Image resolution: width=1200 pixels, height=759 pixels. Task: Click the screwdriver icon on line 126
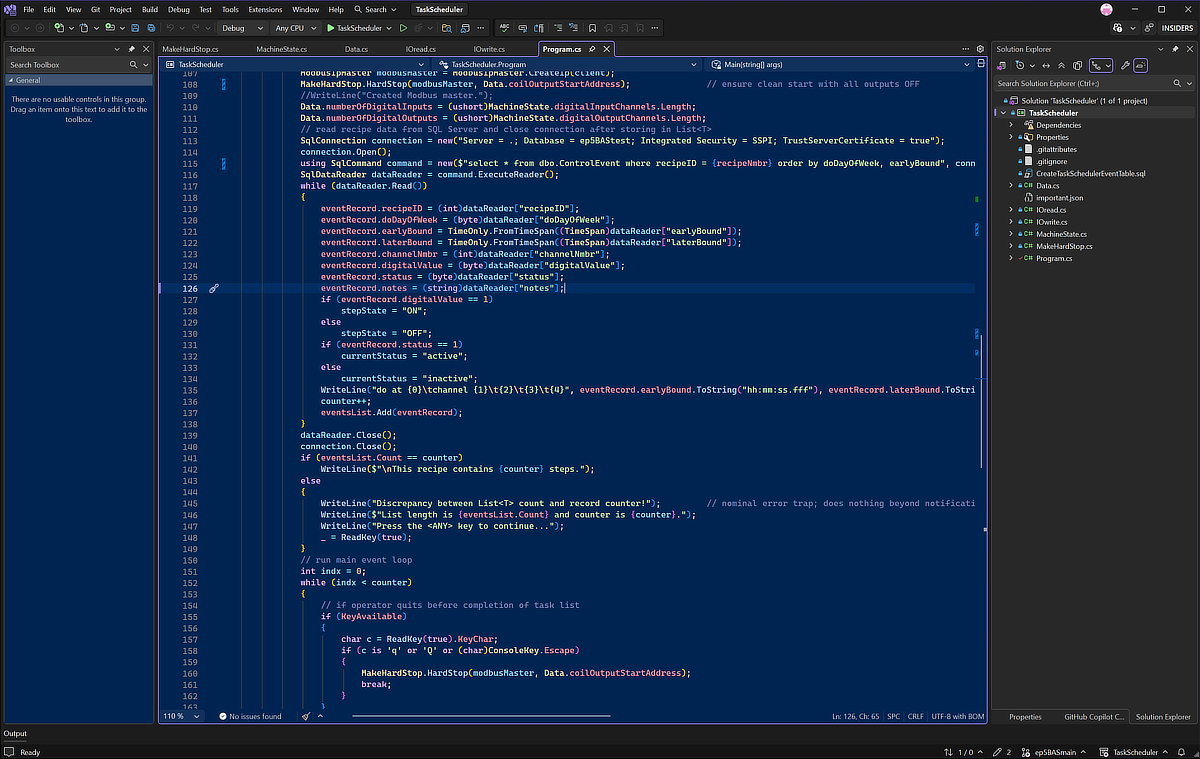coord(213,288)
